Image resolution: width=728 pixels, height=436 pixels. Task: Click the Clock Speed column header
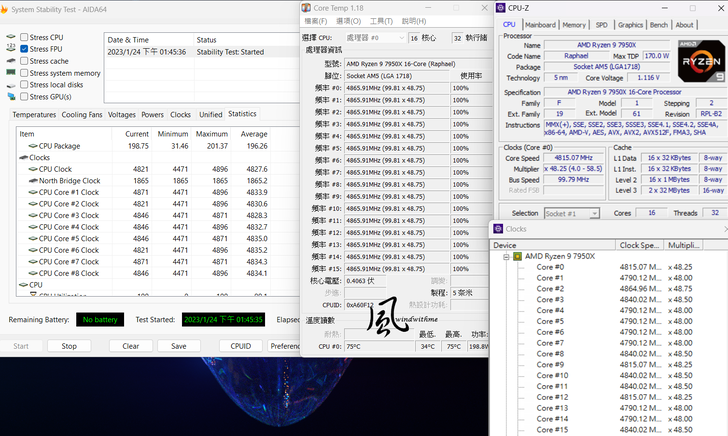tap(641, 244)
